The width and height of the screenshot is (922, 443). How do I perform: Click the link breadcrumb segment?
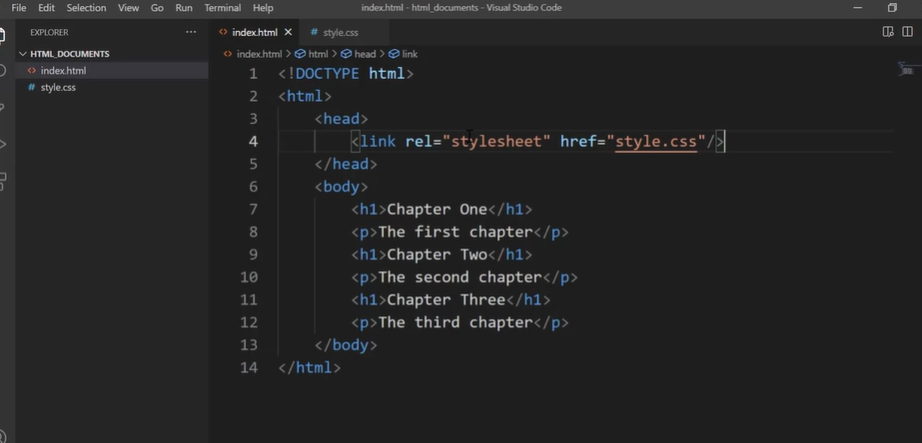point(410,54)
